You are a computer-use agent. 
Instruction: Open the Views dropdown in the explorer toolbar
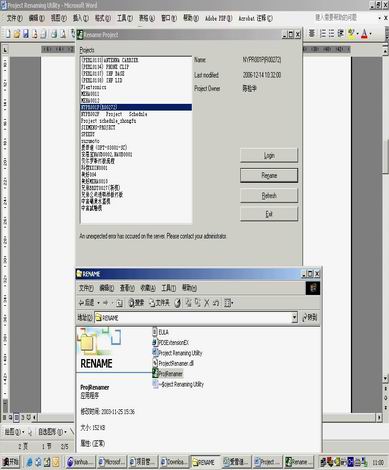pos(229,303)
